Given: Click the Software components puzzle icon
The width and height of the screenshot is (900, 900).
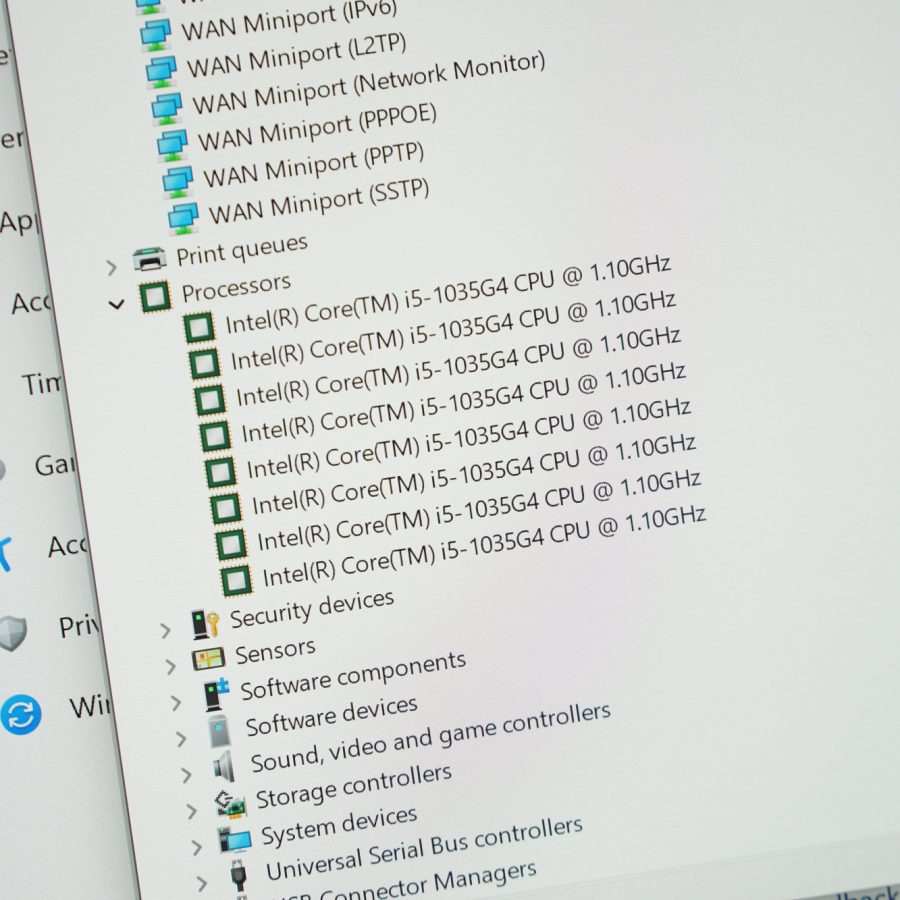Looking at the screenshot, I should click(216, 693).
